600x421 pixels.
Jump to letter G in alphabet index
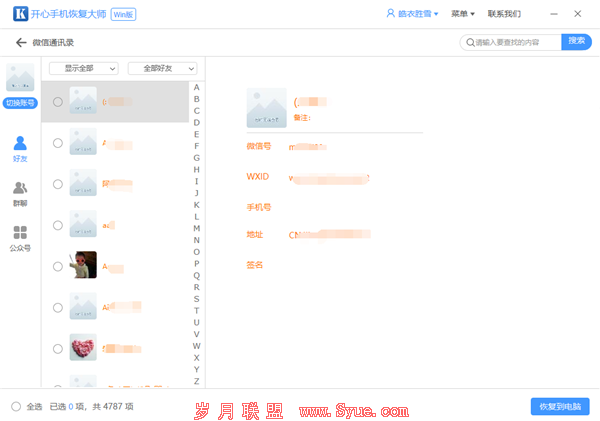coord(196,158)
